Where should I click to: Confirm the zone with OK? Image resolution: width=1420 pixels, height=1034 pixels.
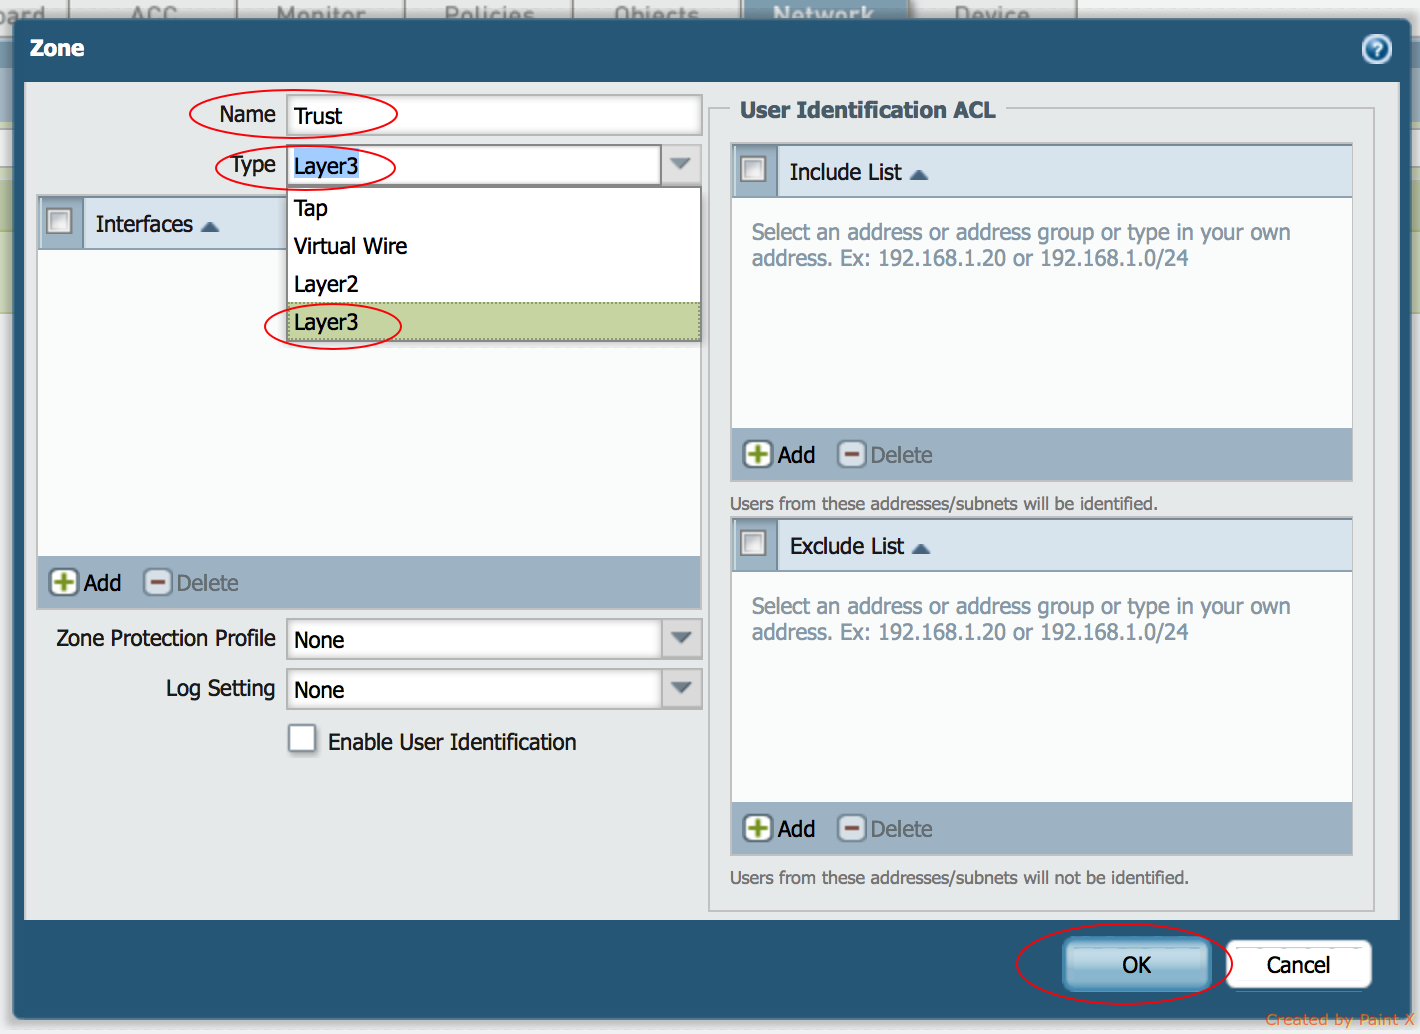[x=1136, y=965]
